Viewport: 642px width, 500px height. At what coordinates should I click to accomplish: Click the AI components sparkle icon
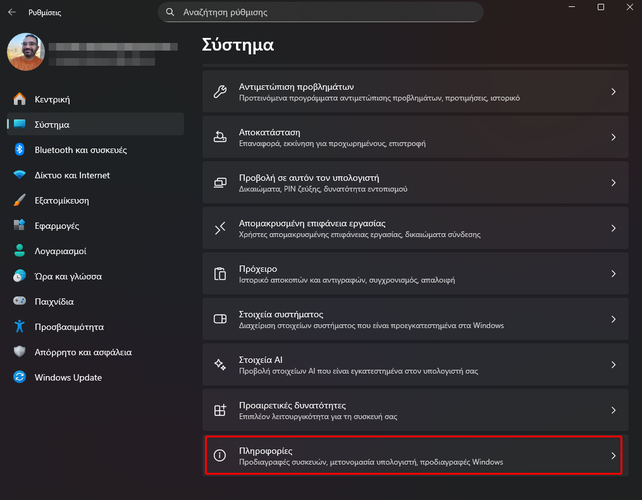(221, 365)
